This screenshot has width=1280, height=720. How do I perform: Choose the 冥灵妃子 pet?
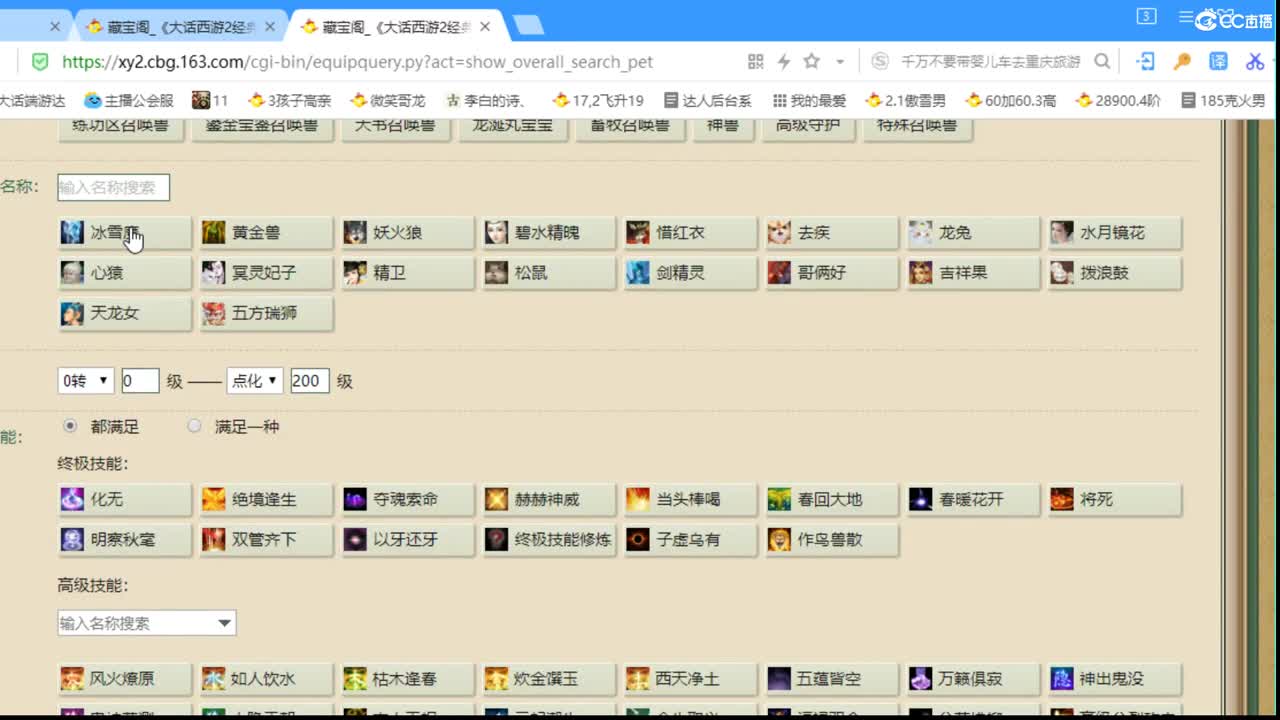(x=266, y=273)
